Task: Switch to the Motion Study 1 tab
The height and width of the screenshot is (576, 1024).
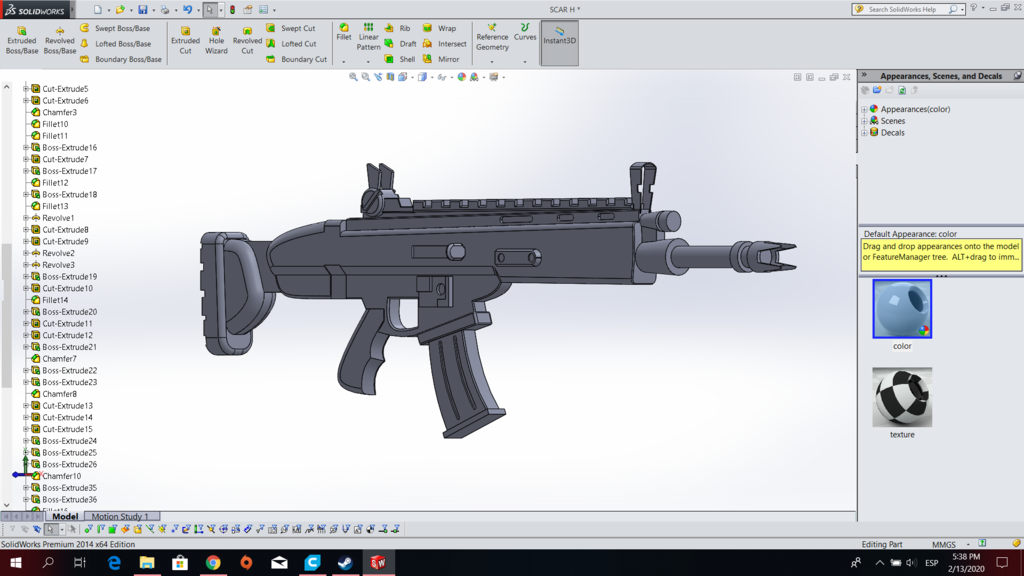Action: click(120, 516)
